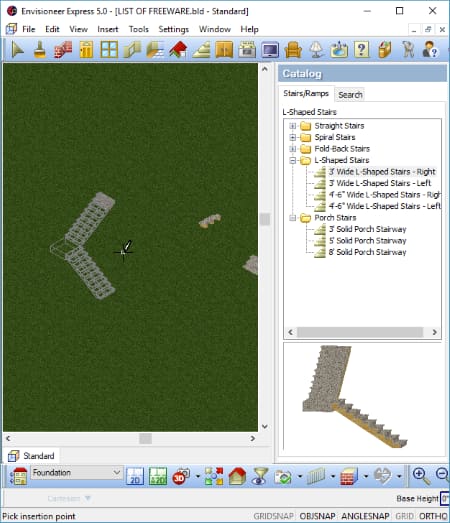Screen dimensions: 450x523
Task: Expand the Spiral Stairs folder
Action: [293, 137]
